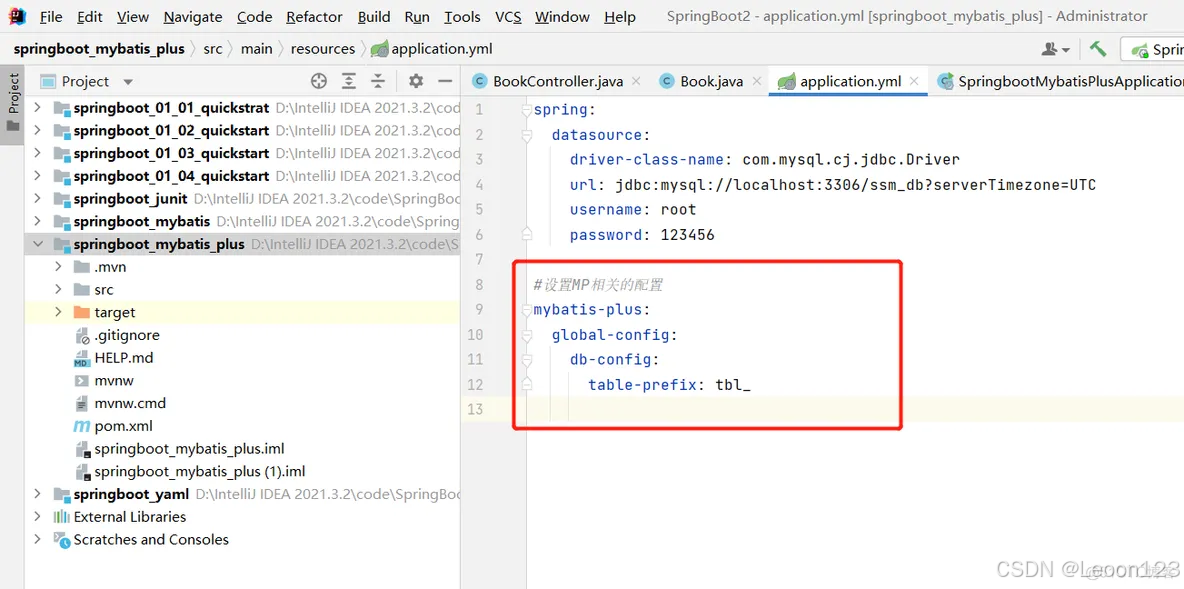Screen dimensions: 1184x589
Task: Expand springboot_junit module
Action: tap(38, 199)
